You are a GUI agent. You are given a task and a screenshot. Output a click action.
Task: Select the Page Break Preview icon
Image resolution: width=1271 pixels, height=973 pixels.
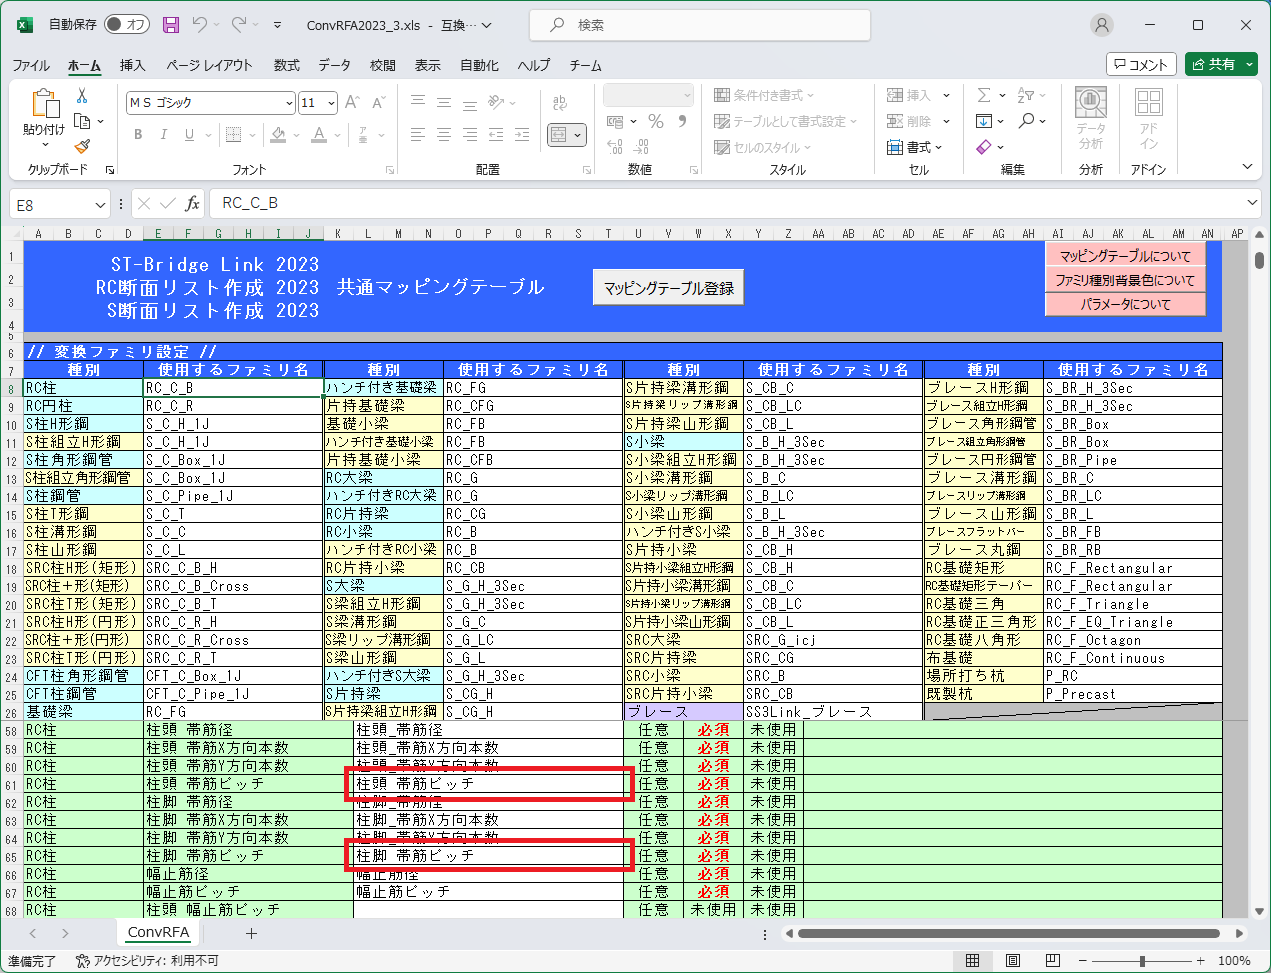pos(1052,961)
